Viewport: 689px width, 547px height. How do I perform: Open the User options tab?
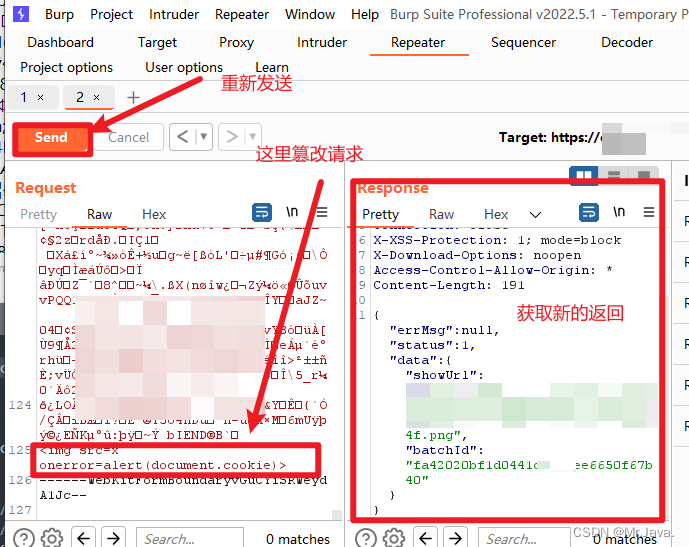(x=184, y=67)
